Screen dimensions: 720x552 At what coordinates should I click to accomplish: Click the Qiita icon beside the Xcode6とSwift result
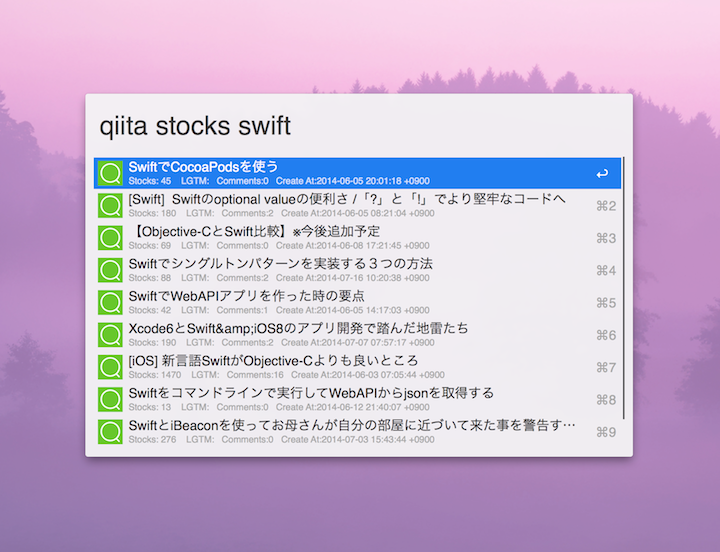pyautogui.click(x=110, y=335)
